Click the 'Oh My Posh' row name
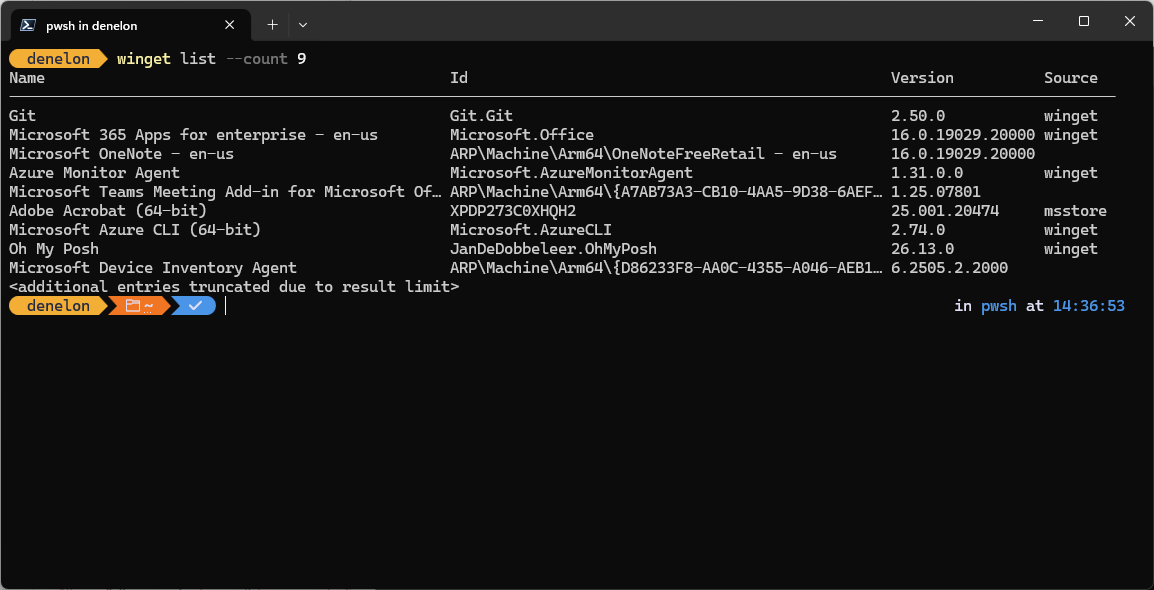The height and width of the screenshot is (590, 1154). (54, 249)
